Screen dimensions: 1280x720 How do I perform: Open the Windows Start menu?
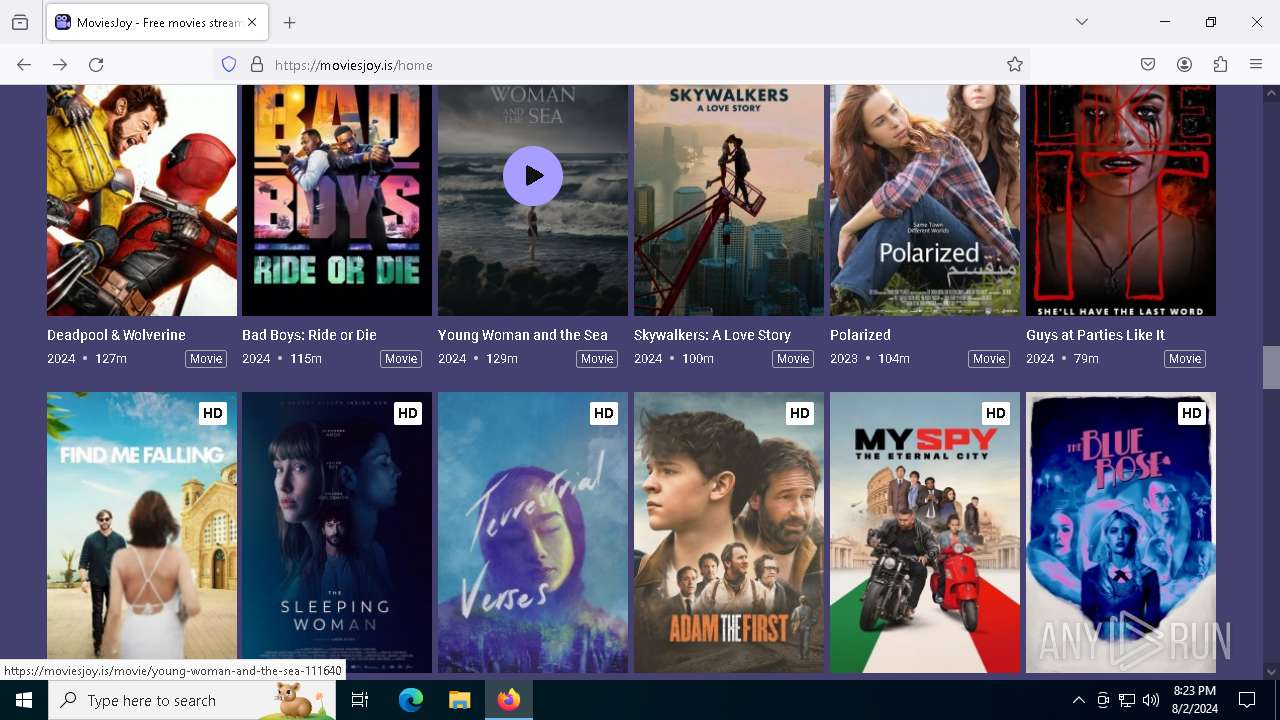(x=24, y=700)
